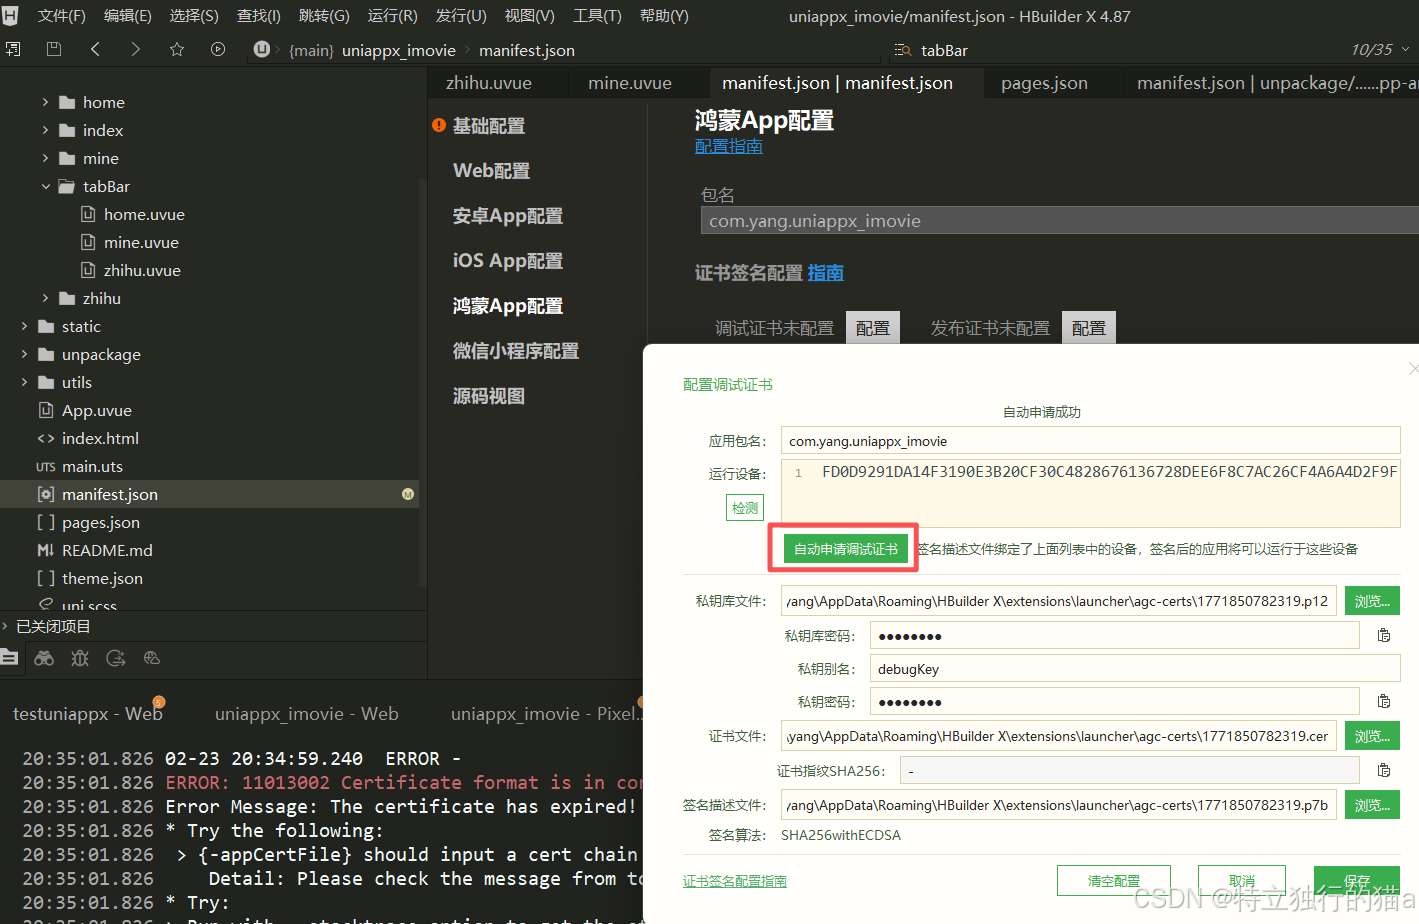Screen dimensions: 1419x924
Task: Open the 安卓App配置 section
Action: pyautogui.click(x=508, y=216)
